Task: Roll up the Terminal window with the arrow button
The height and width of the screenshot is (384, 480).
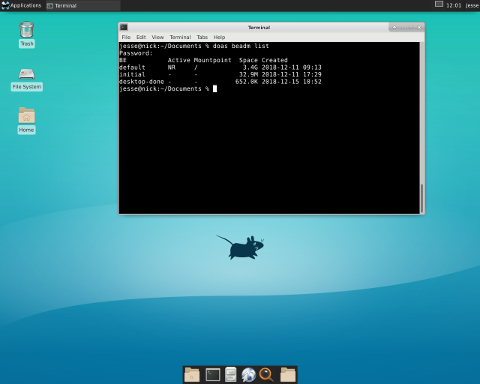Action: [x=394, y=27]
